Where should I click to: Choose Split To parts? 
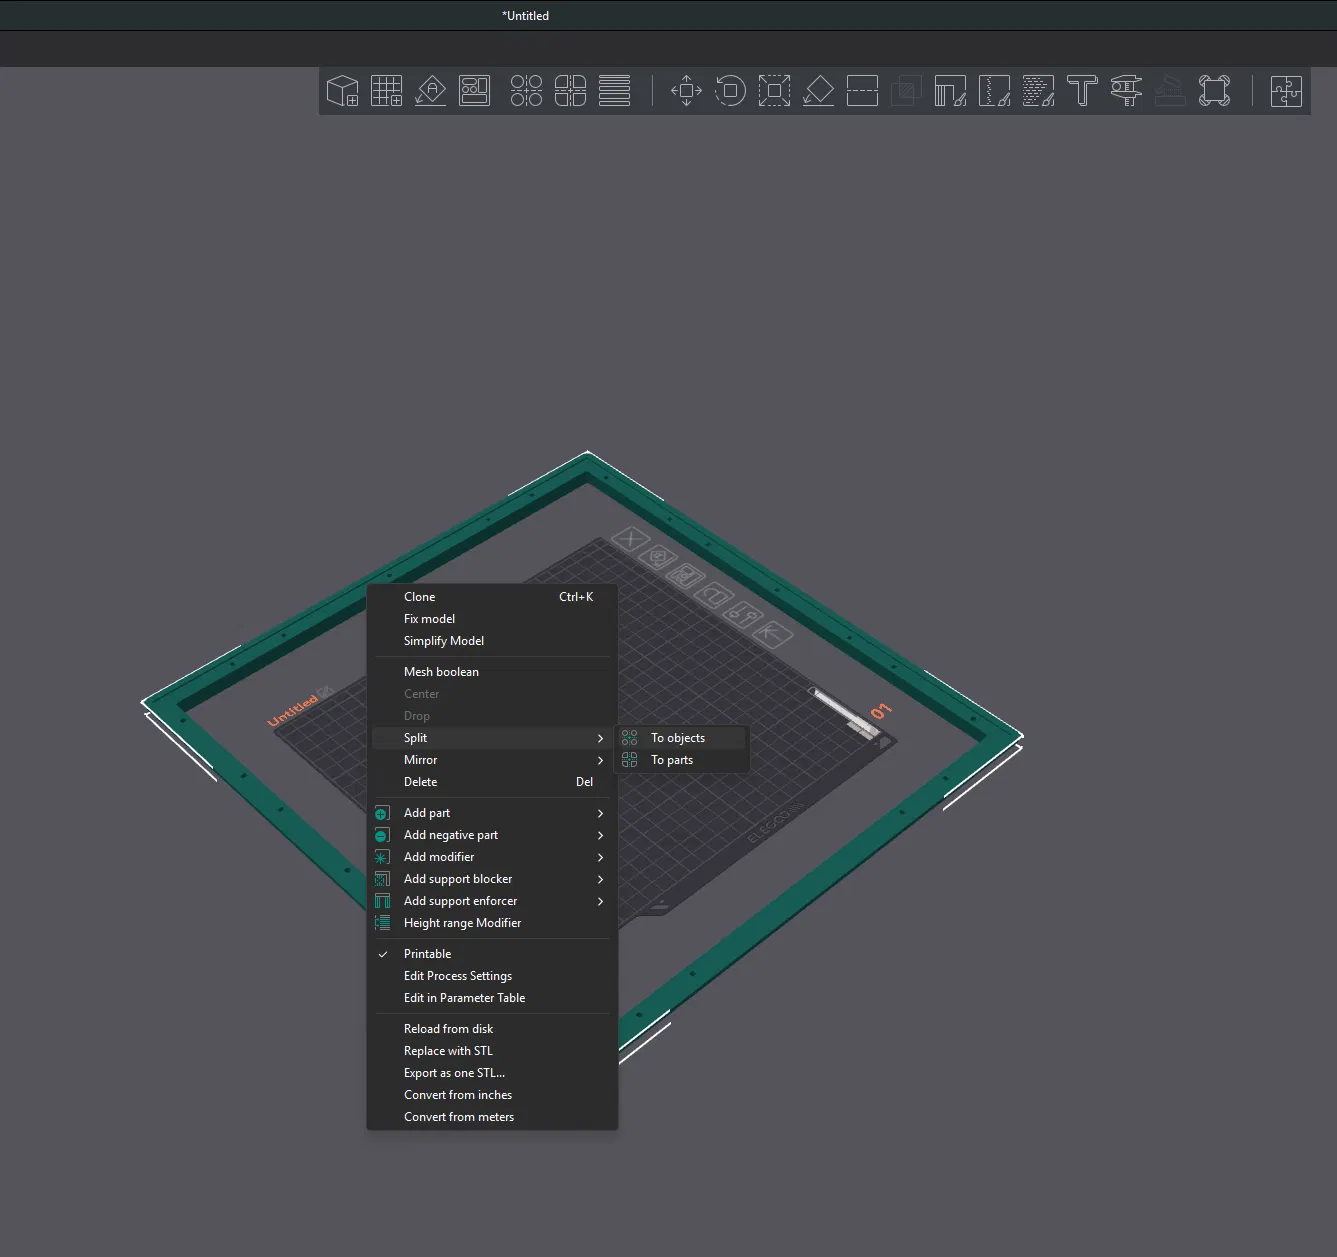point(672,760)
